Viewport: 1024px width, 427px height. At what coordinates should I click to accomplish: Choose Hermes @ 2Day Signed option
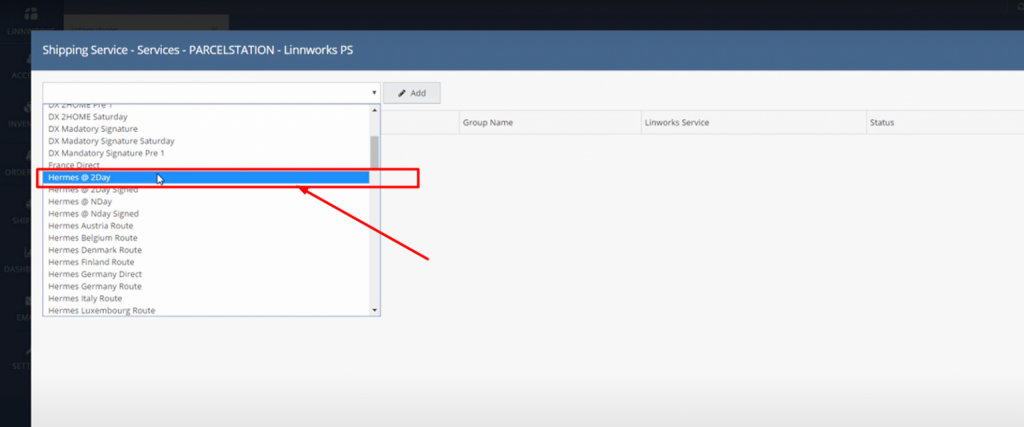206,189
